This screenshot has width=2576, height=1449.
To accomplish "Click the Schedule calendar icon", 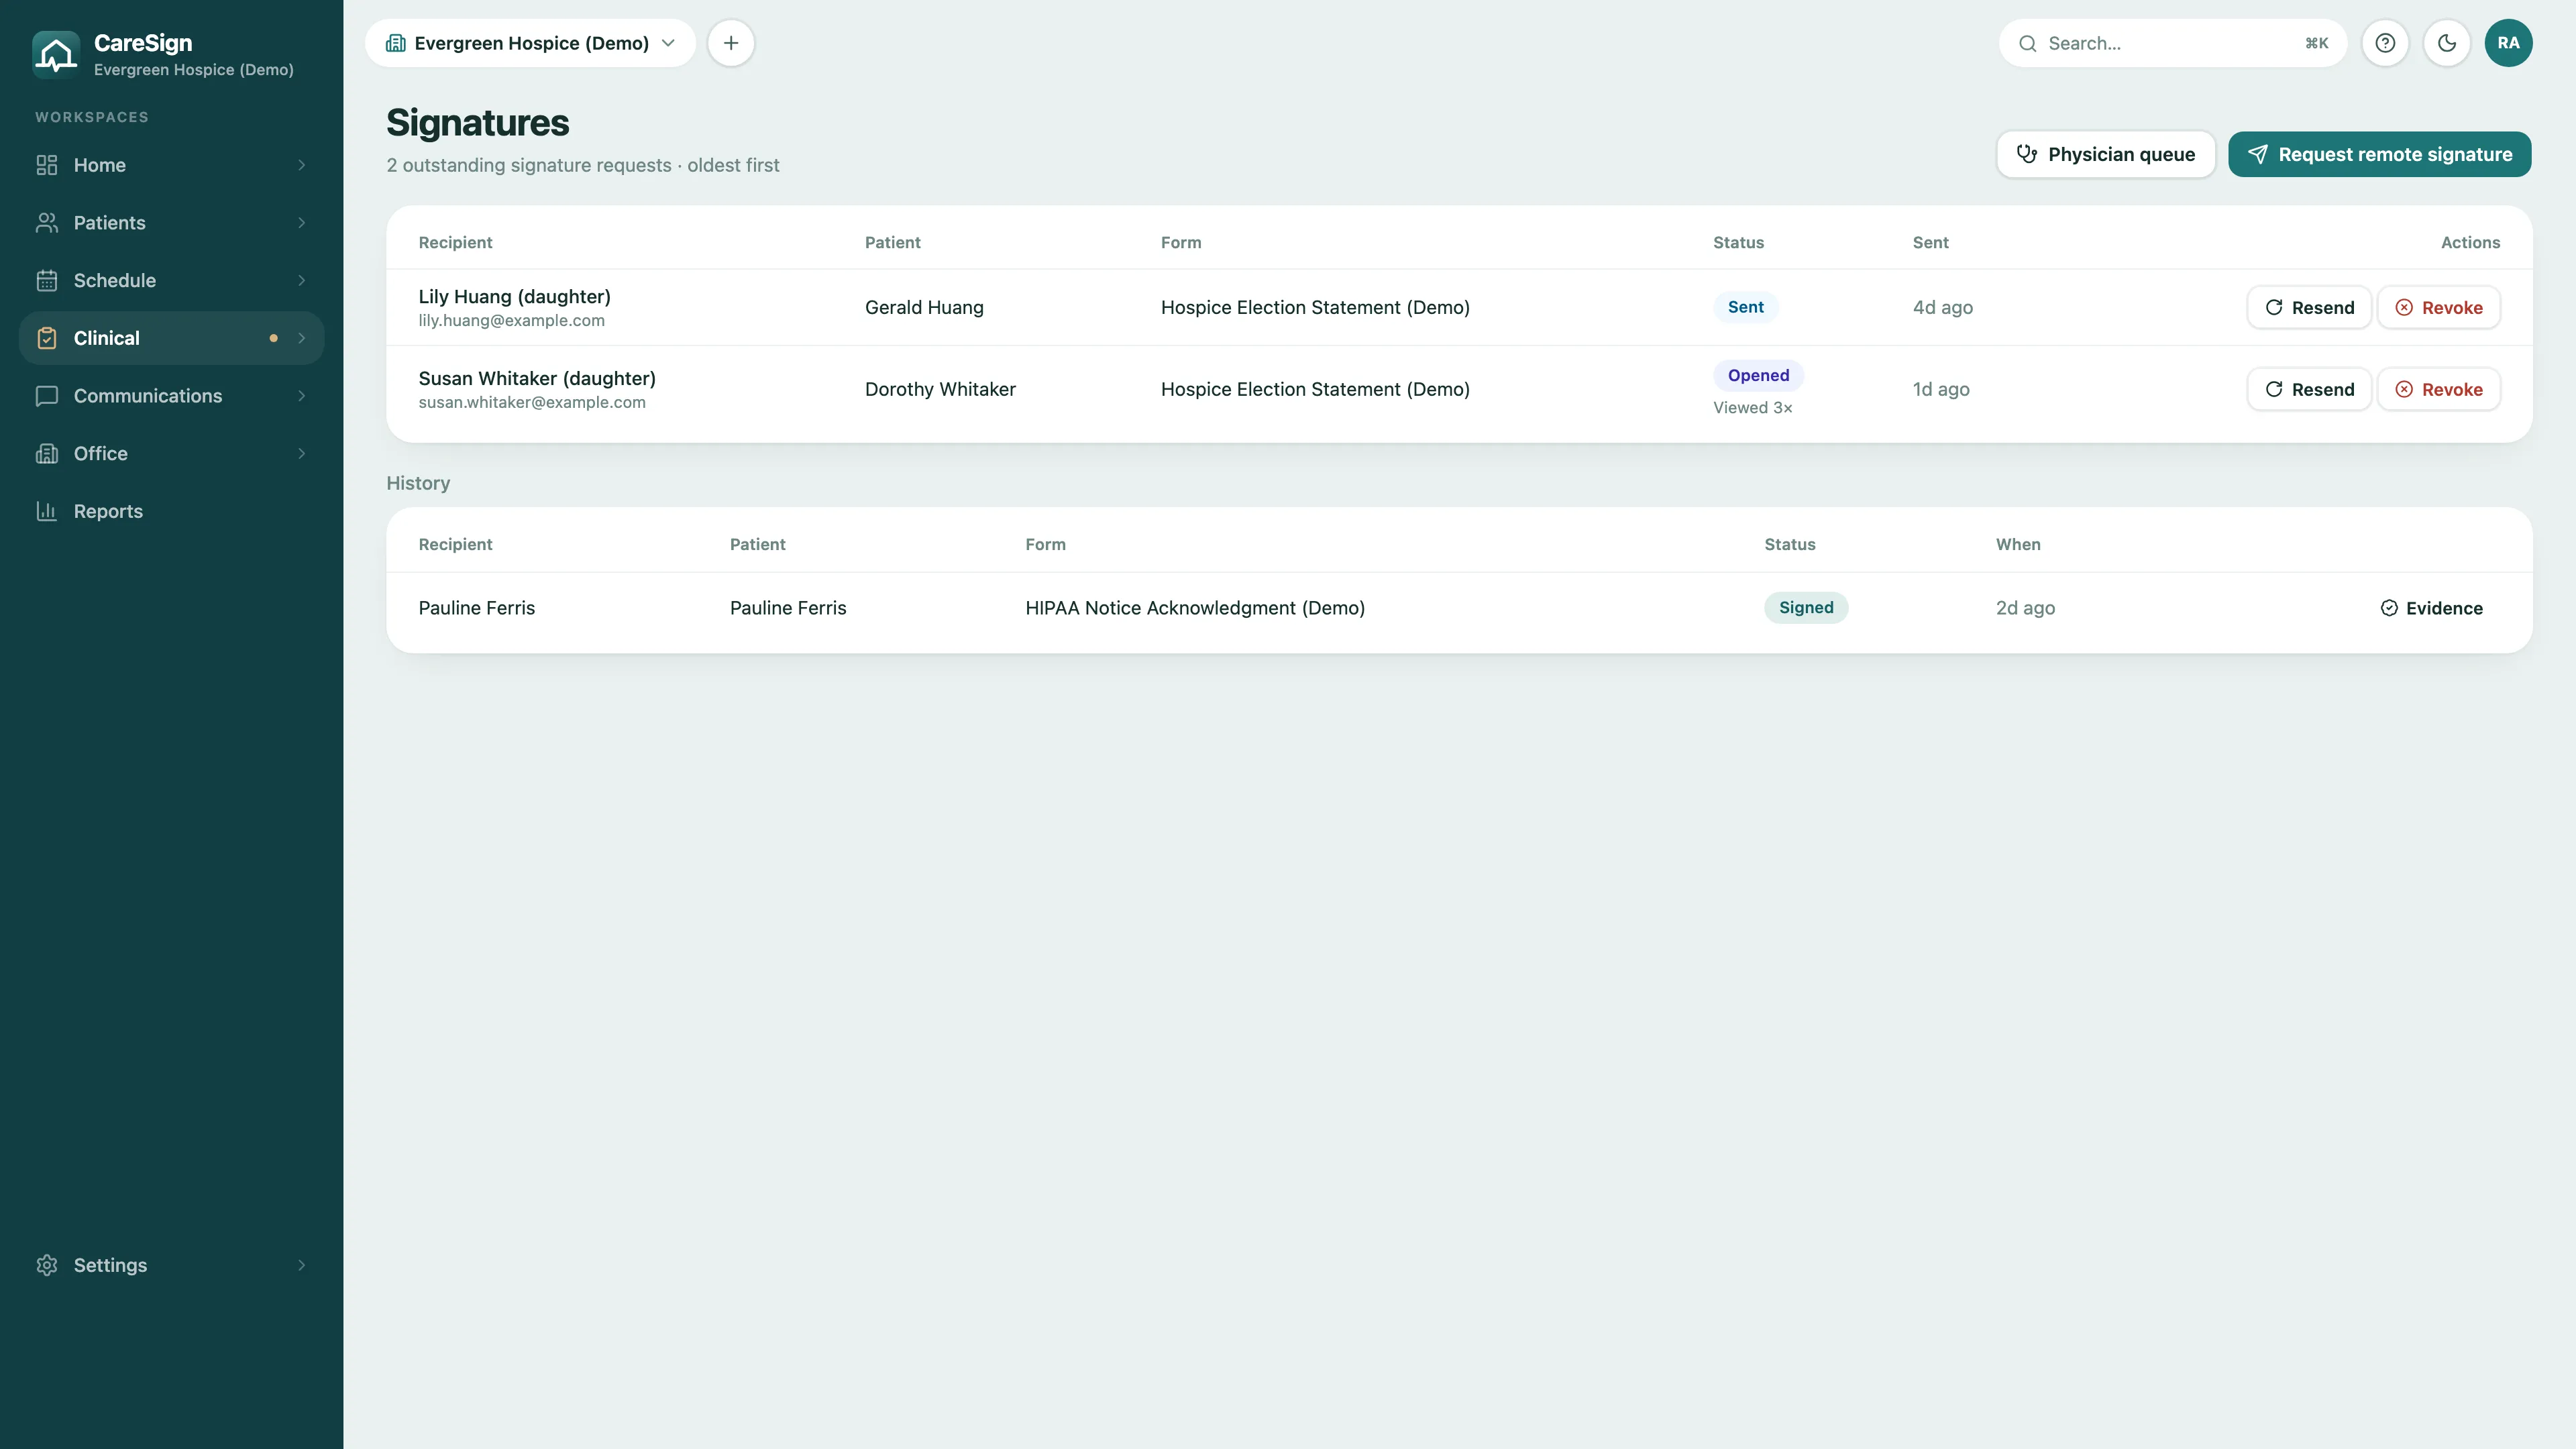I will (47, 281).
